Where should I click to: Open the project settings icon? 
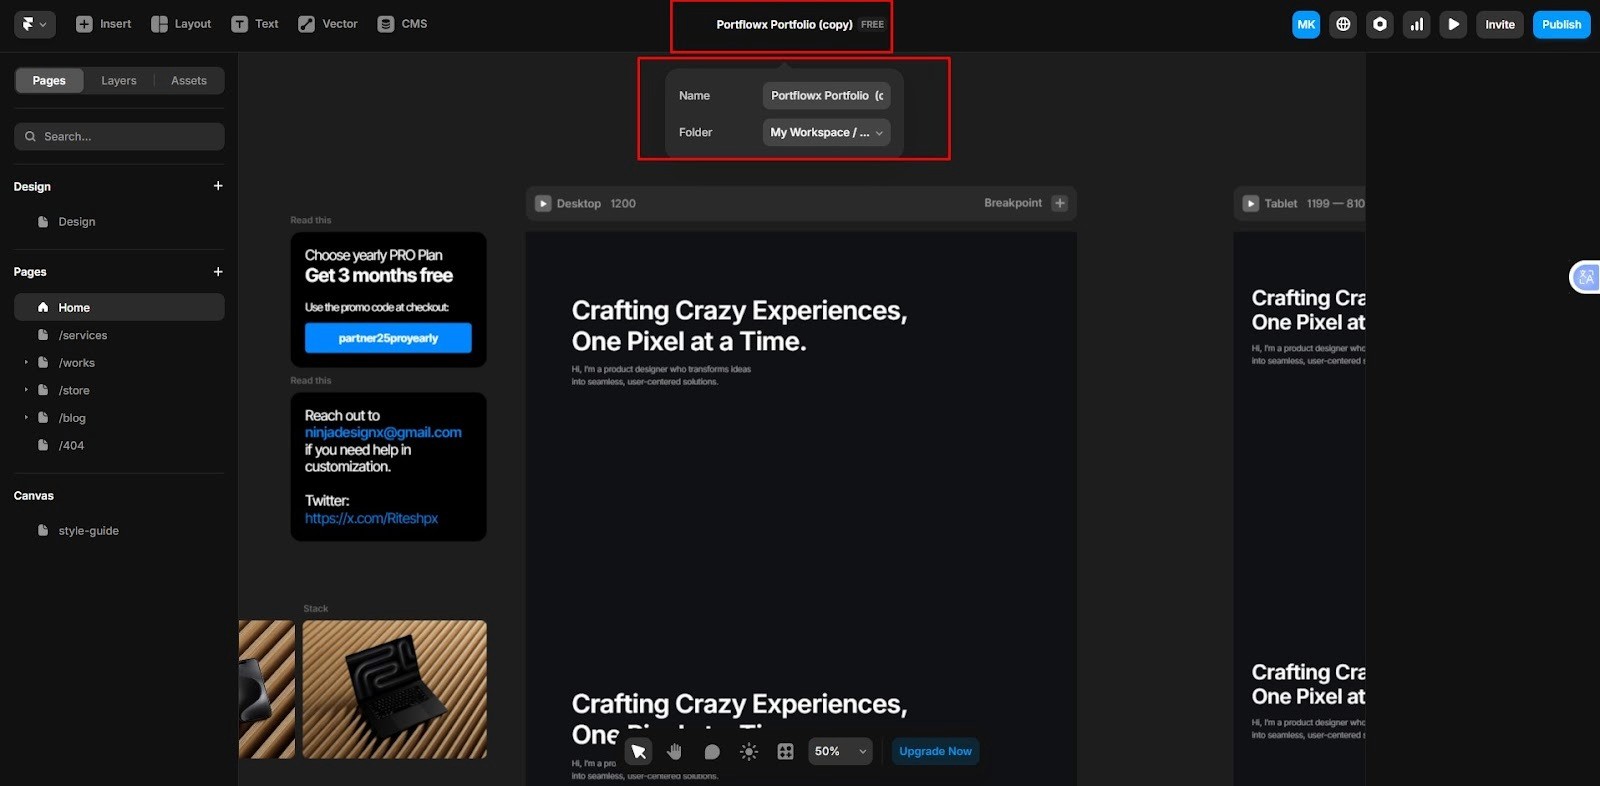(1380, 24)
